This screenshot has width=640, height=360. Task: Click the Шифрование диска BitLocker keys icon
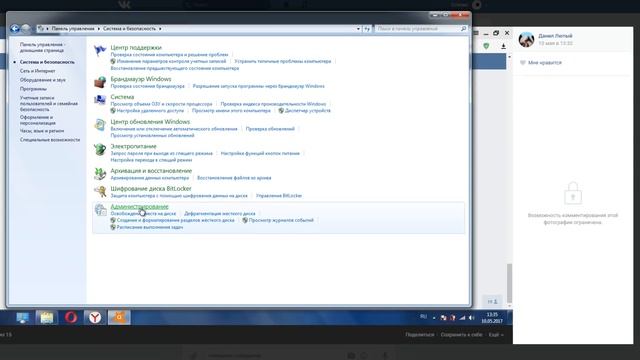tap(100, 191)
